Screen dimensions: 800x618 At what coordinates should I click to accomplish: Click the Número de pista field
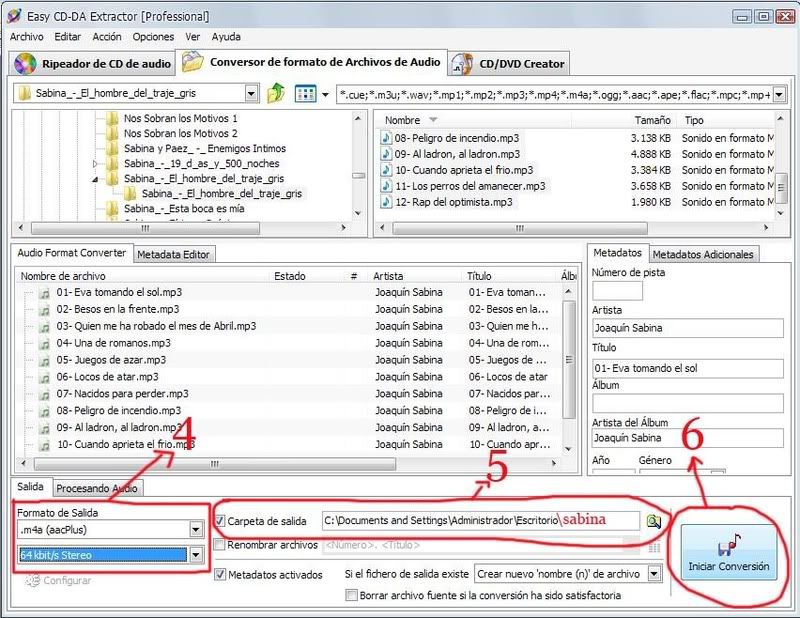tap(617, 291)
